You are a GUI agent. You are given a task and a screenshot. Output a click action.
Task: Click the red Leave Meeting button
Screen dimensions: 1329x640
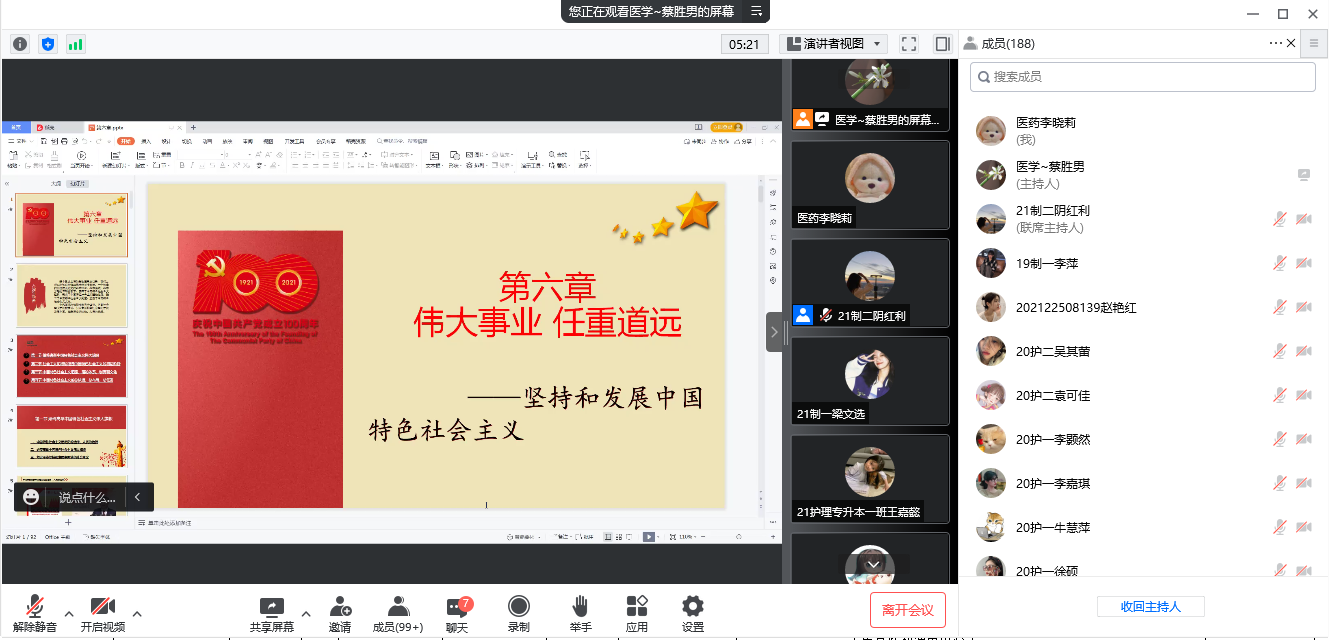pos(908,609)
